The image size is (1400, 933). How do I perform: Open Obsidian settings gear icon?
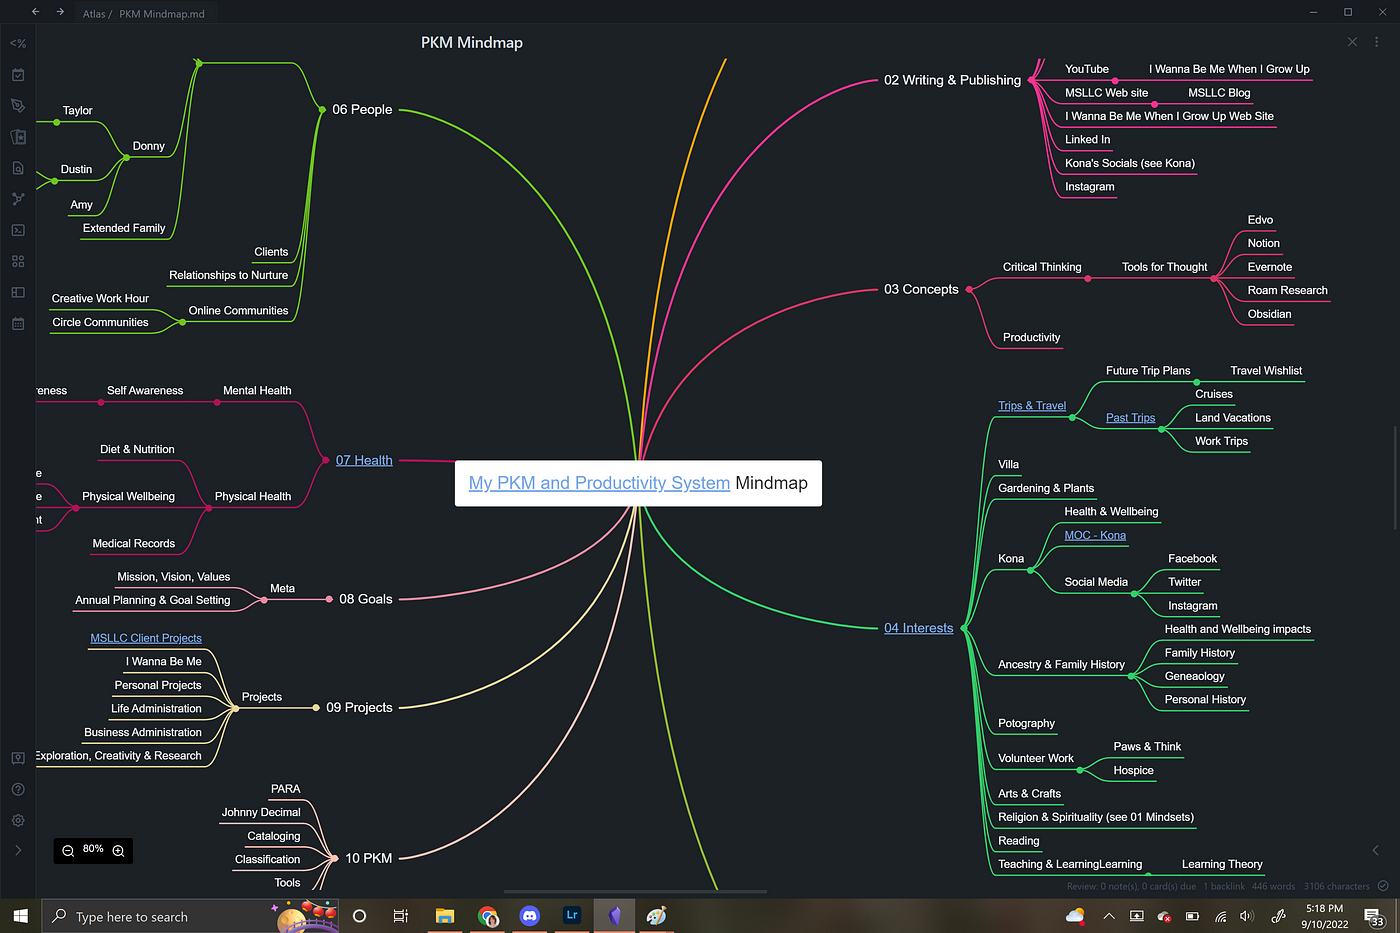point(18,820)
